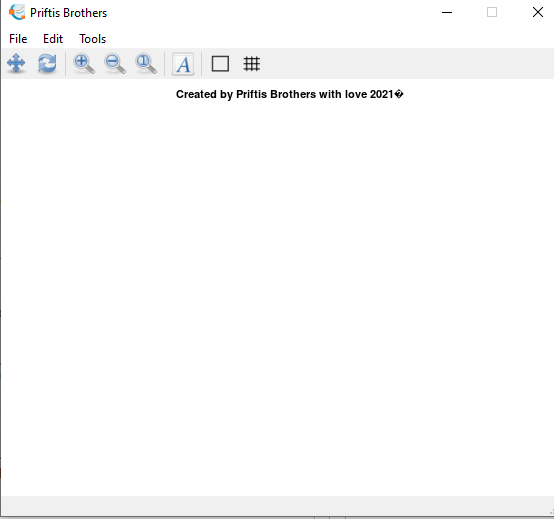Screen dimensions: 554x519
Task: Click the zoom out magnifier
Action: coord(115,64)
